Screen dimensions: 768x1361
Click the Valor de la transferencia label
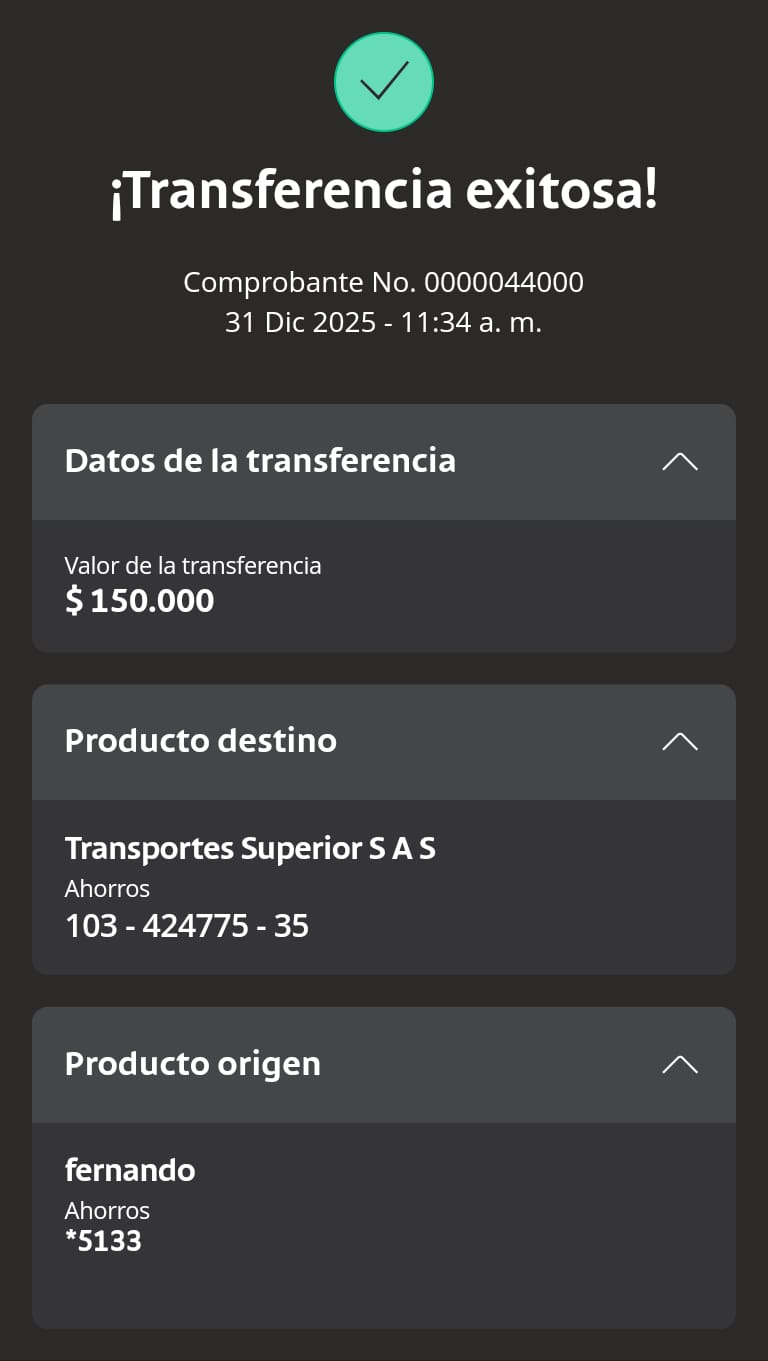[193, 566]
